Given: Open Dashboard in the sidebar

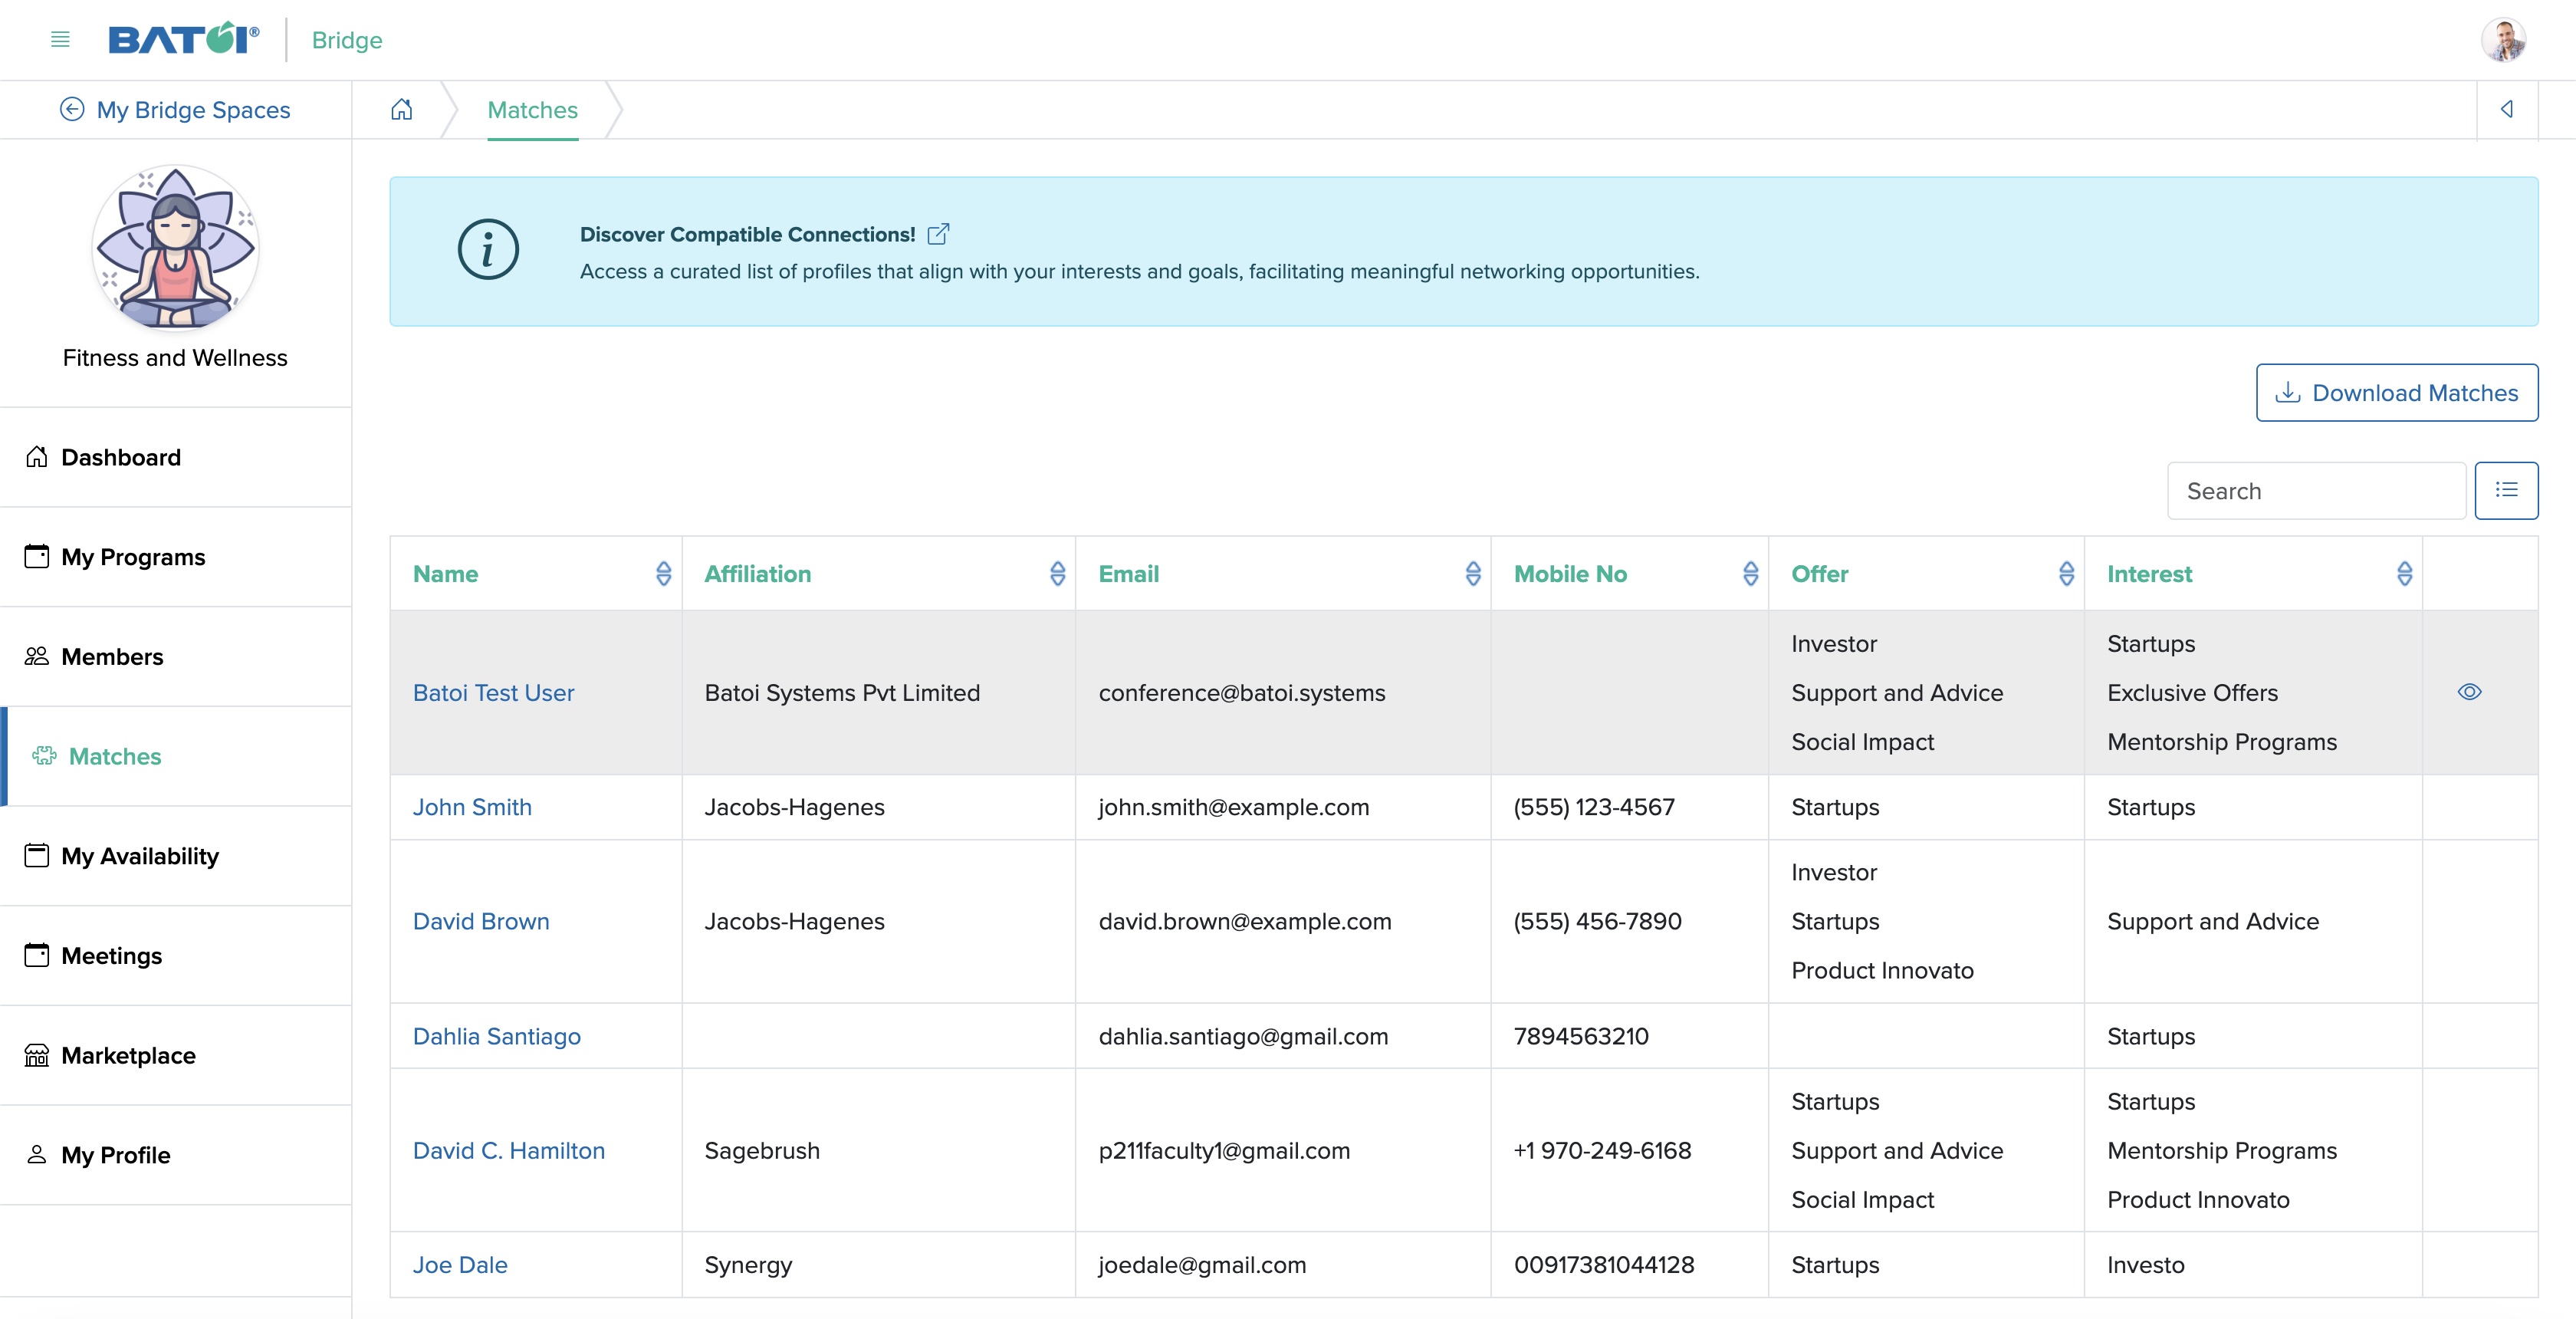Looking at the screenshot, I should (x=176, y=457).
